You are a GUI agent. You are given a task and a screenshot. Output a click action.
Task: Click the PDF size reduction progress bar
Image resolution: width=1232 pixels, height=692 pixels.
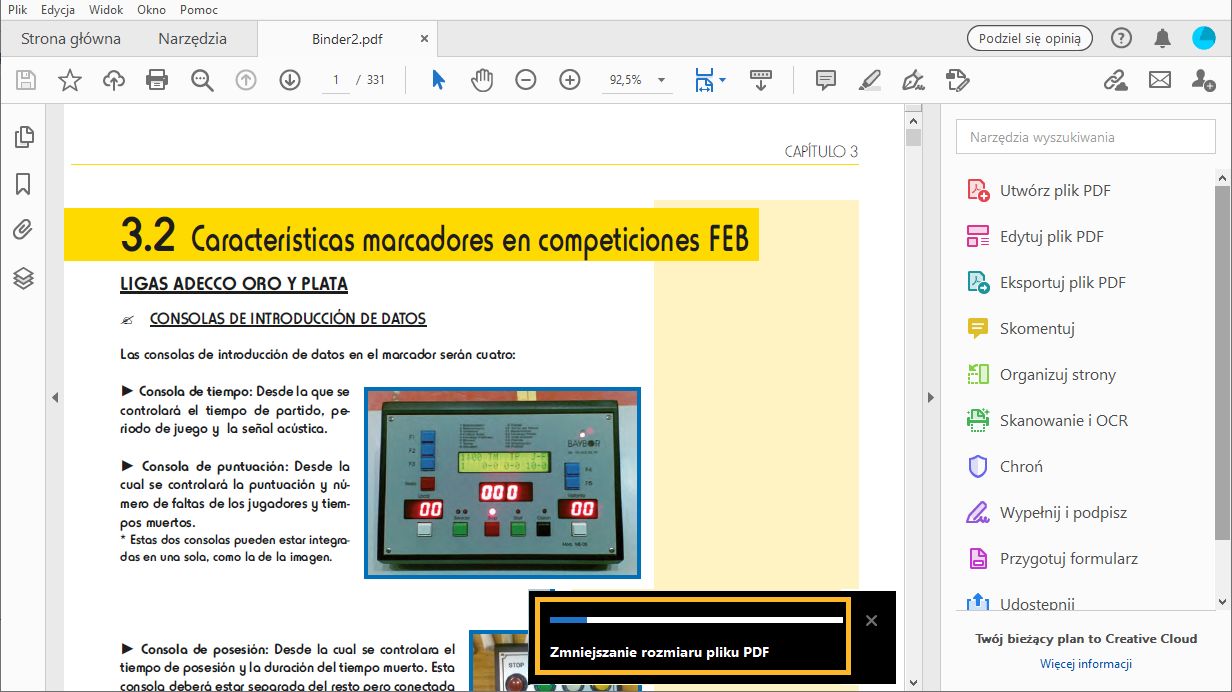pyautogui.click(x=696, y=620)
